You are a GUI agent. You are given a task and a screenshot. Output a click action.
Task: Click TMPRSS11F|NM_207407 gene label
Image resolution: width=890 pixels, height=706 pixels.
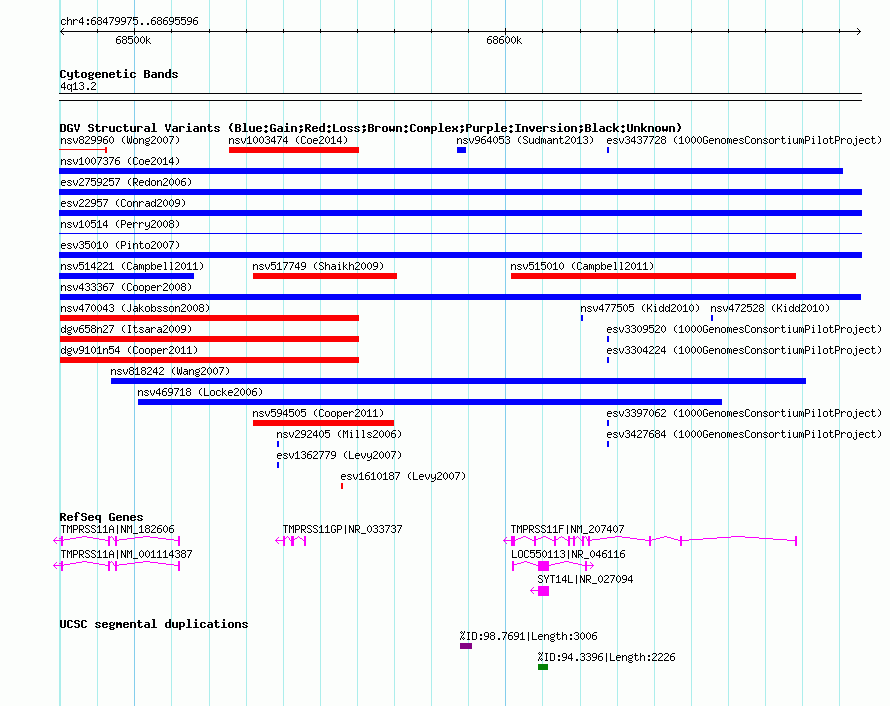(567, 529)
